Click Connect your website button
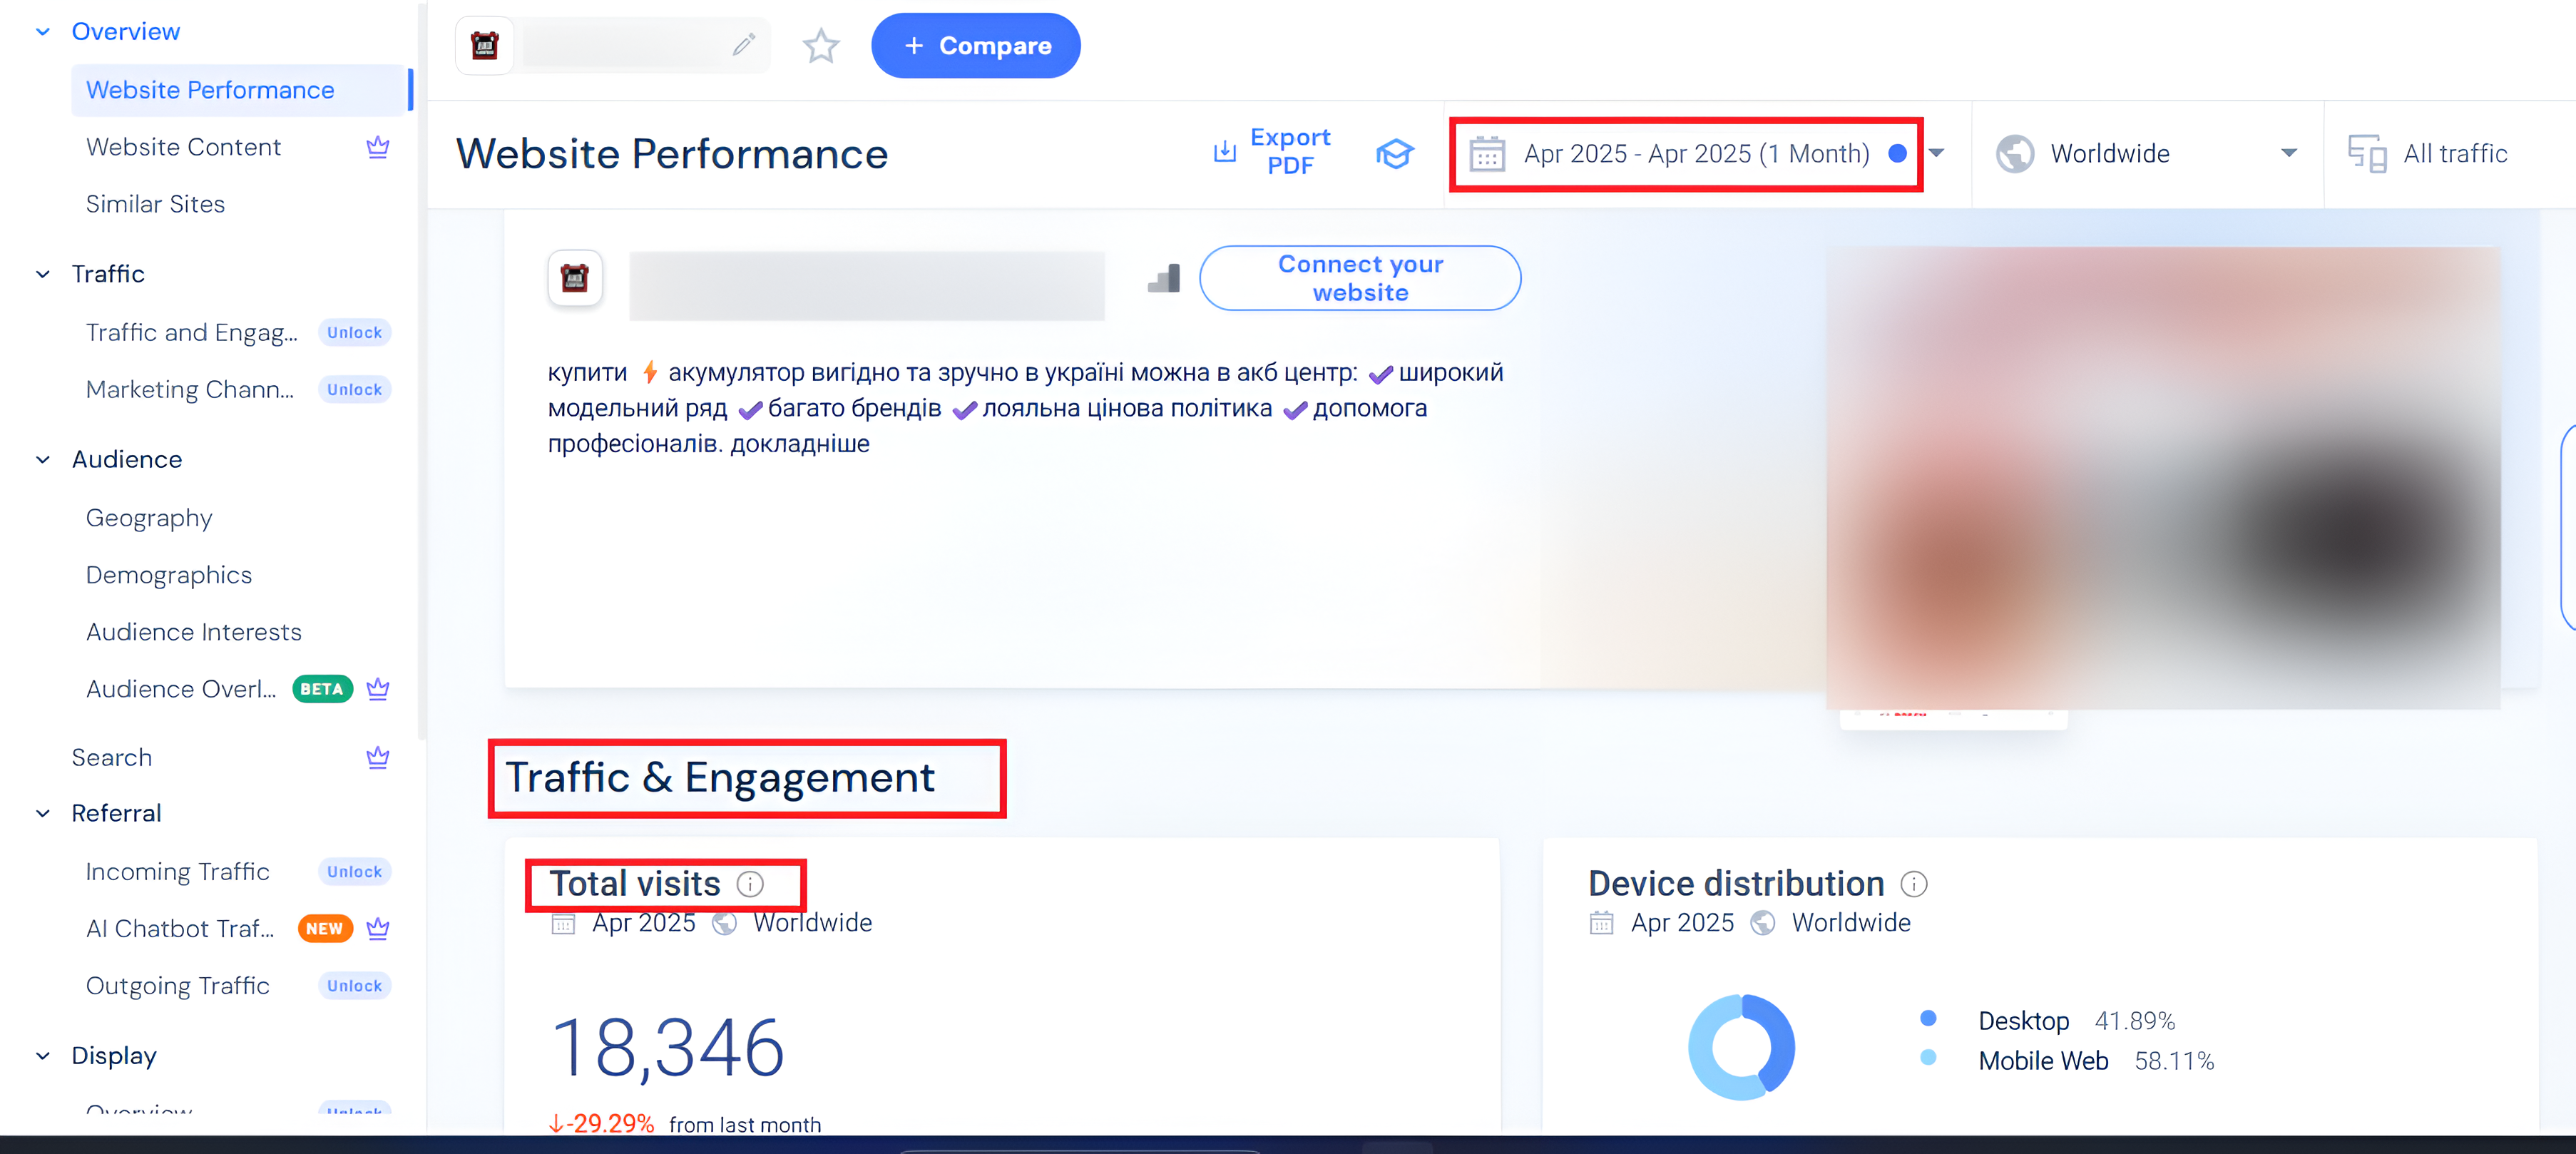 pos(1360,278)
